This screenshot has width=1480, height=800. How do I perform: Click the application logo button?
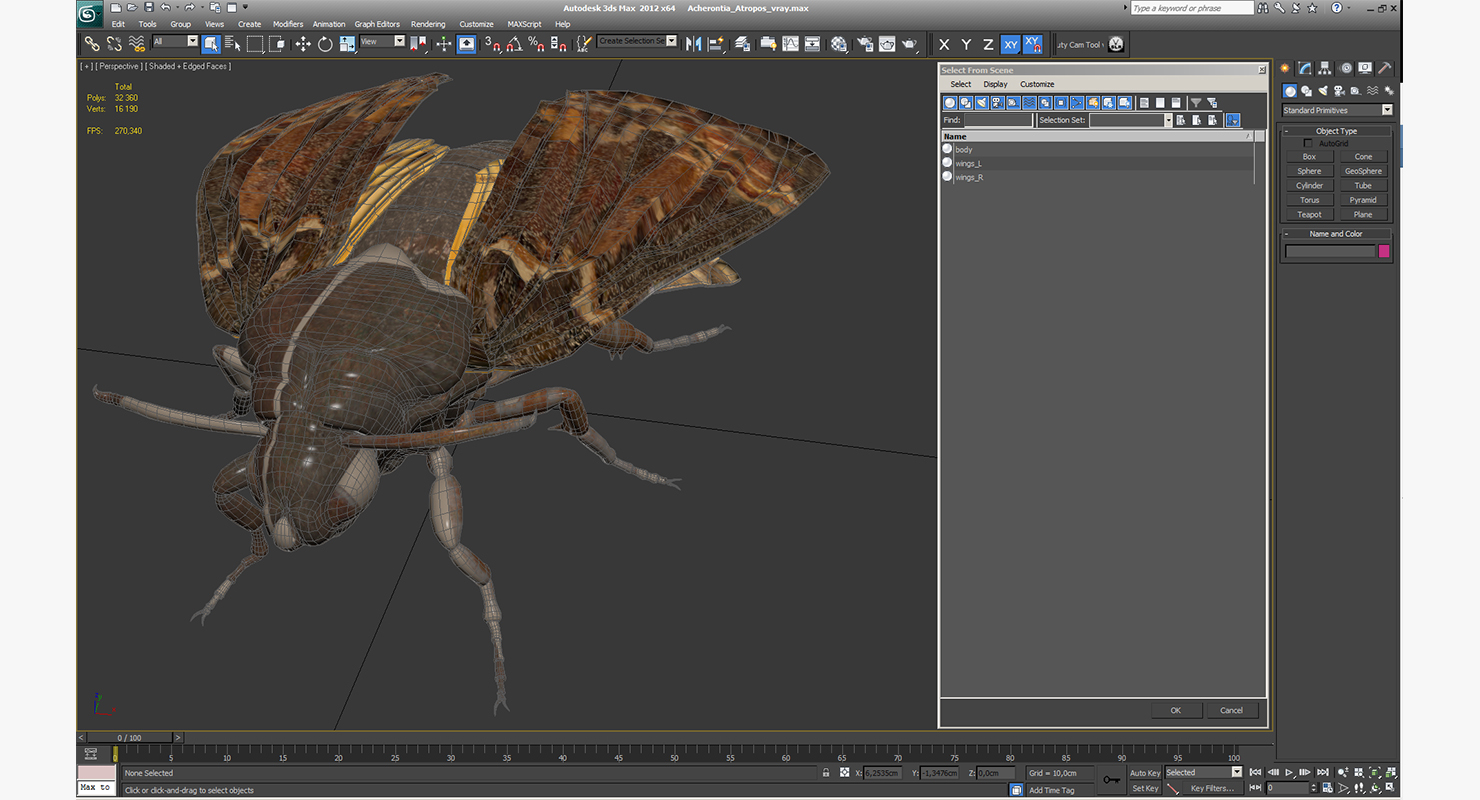(90, 13)
